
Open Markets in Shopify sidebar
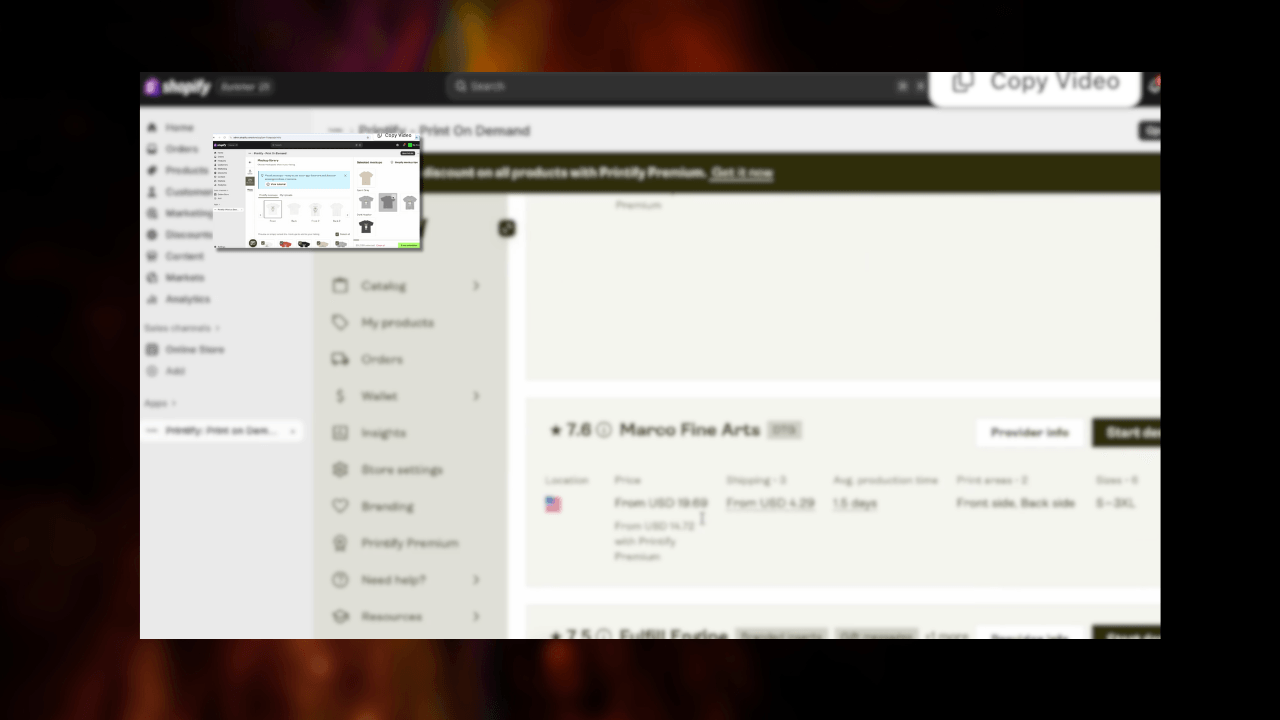pyautogui.click(x=184, y=277)
